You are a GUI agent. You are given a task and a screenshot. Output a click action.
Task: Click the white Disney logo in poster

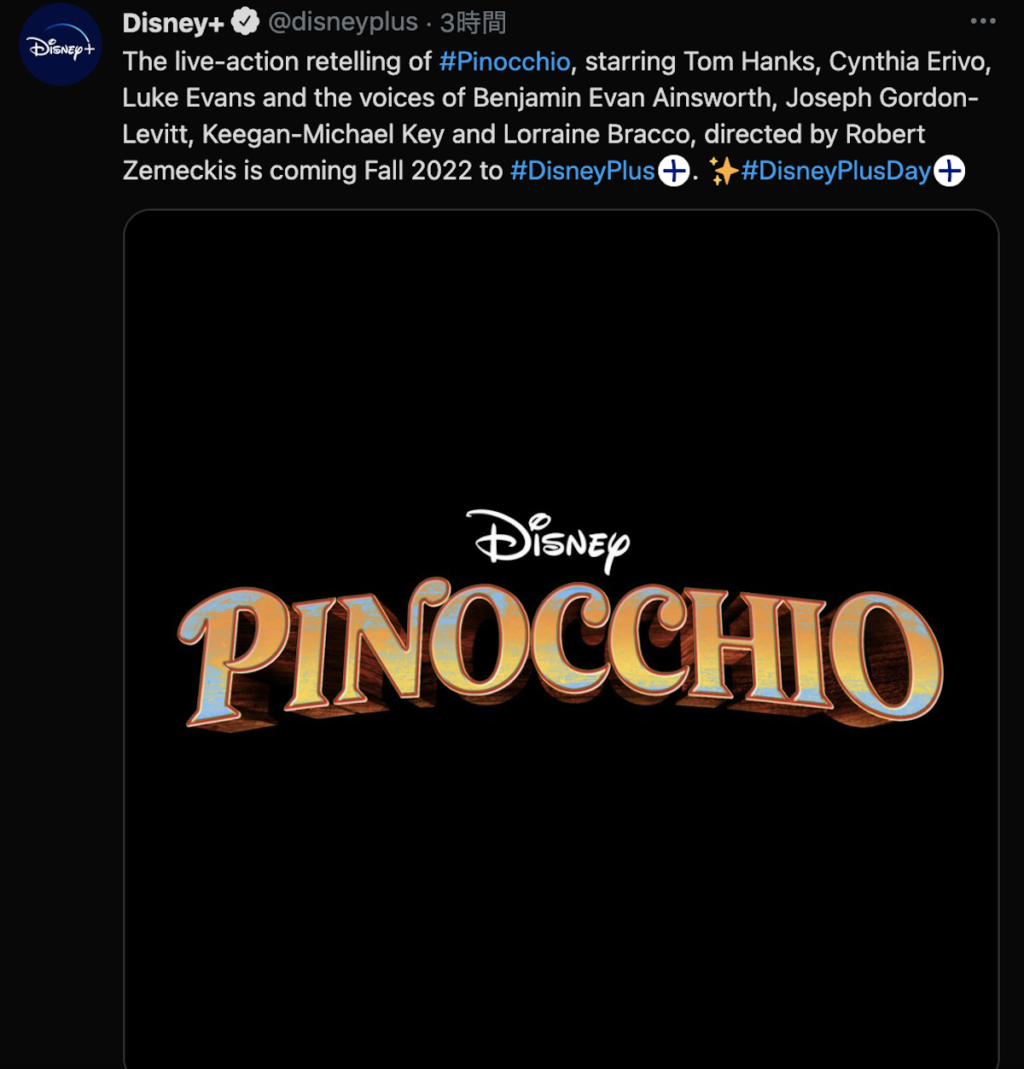[549, 540]
